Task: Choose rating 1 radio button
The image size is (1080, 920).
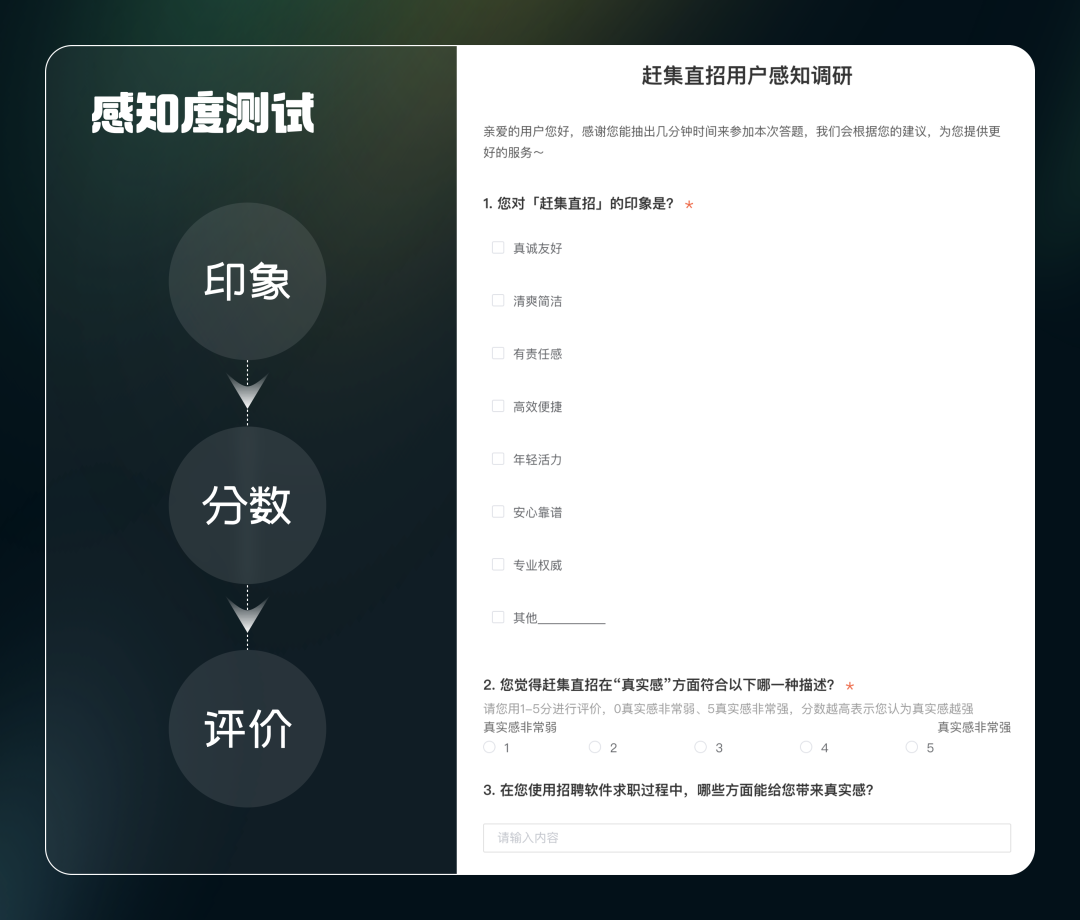Action: 490,747
